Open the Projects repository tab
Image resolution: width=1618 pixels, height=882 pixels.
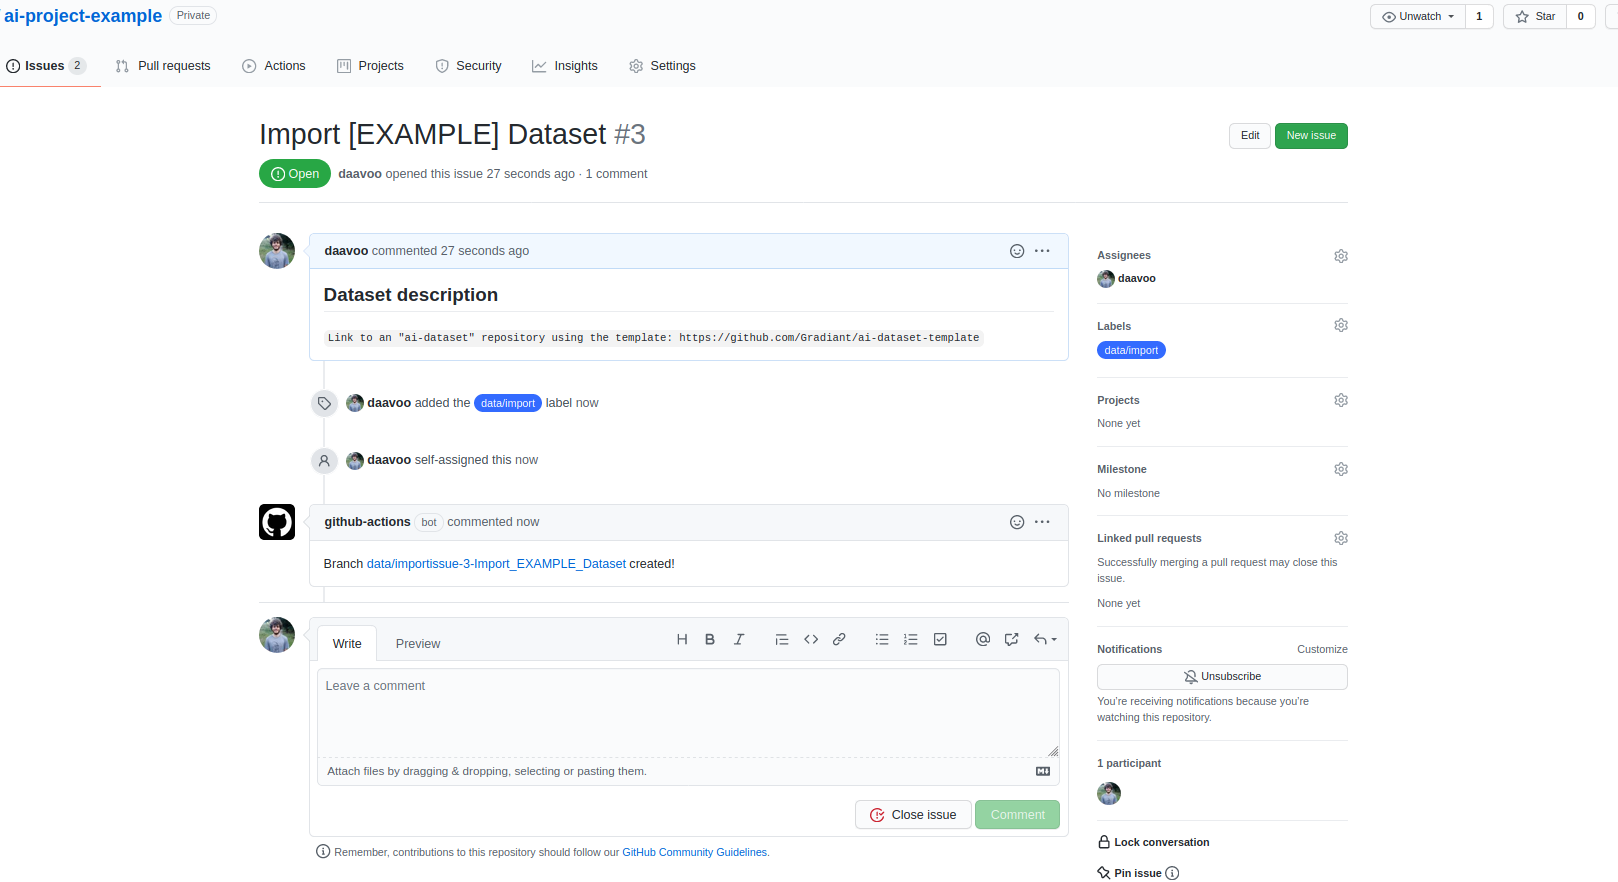coord(370,66)
